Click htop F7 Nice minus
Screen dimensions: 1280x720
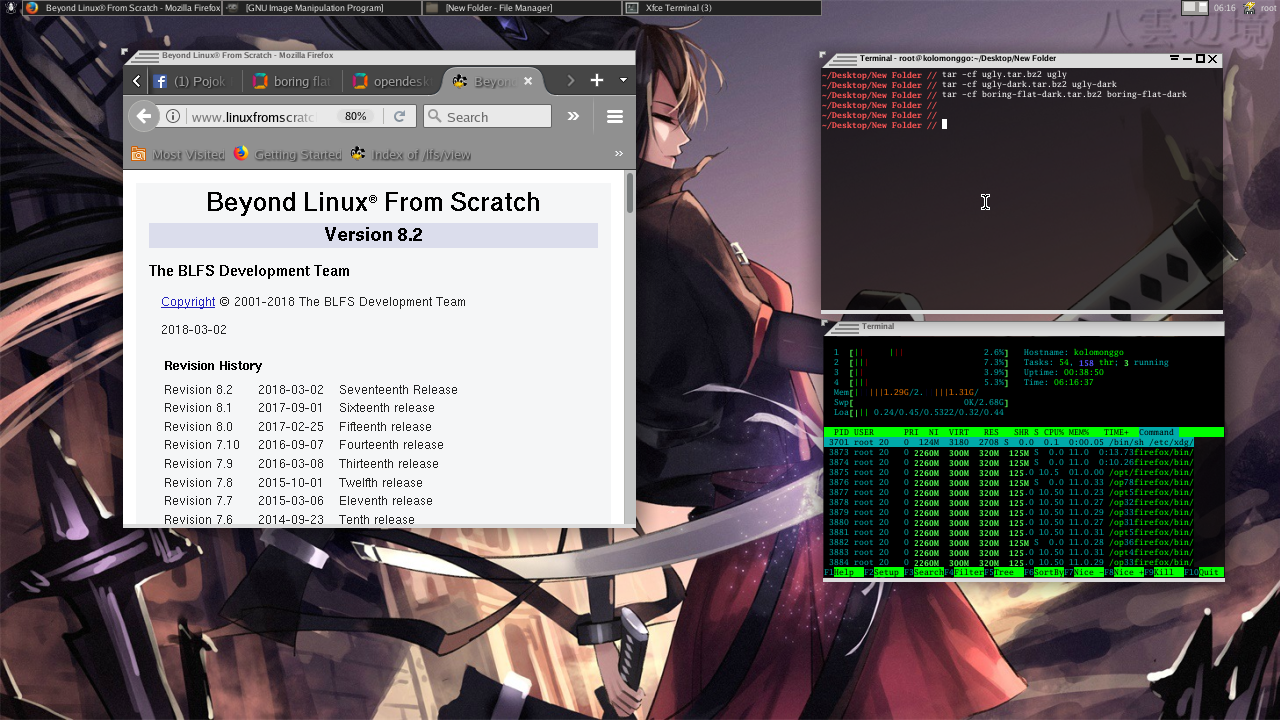(1084, 573)
